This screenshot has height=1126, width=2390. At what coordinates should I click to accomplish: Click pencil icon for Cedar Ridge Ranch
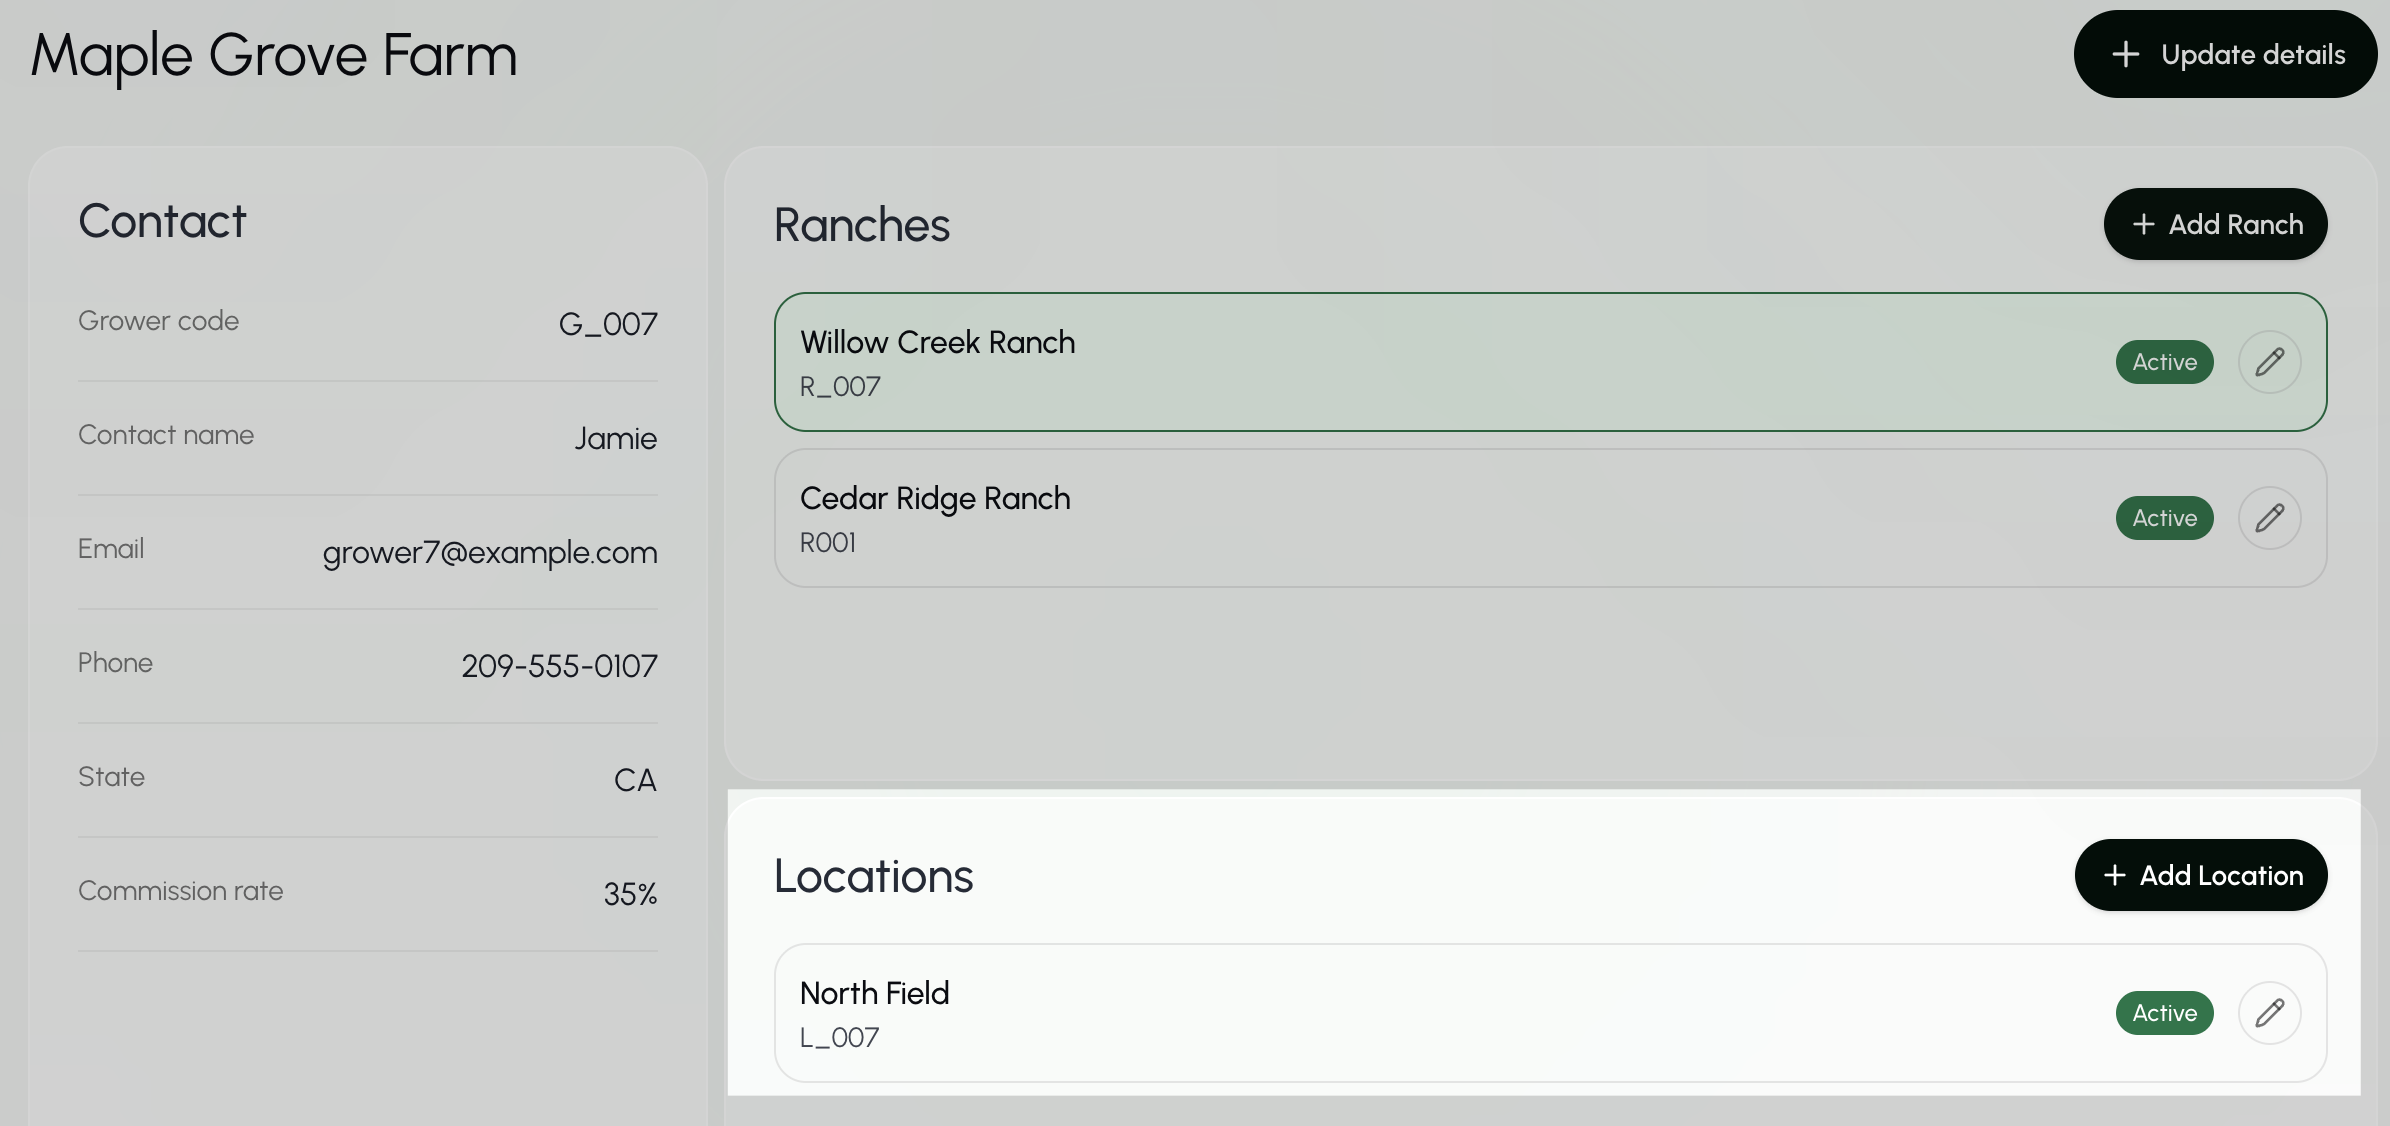pyautogui.click(x=2269, y=518)
